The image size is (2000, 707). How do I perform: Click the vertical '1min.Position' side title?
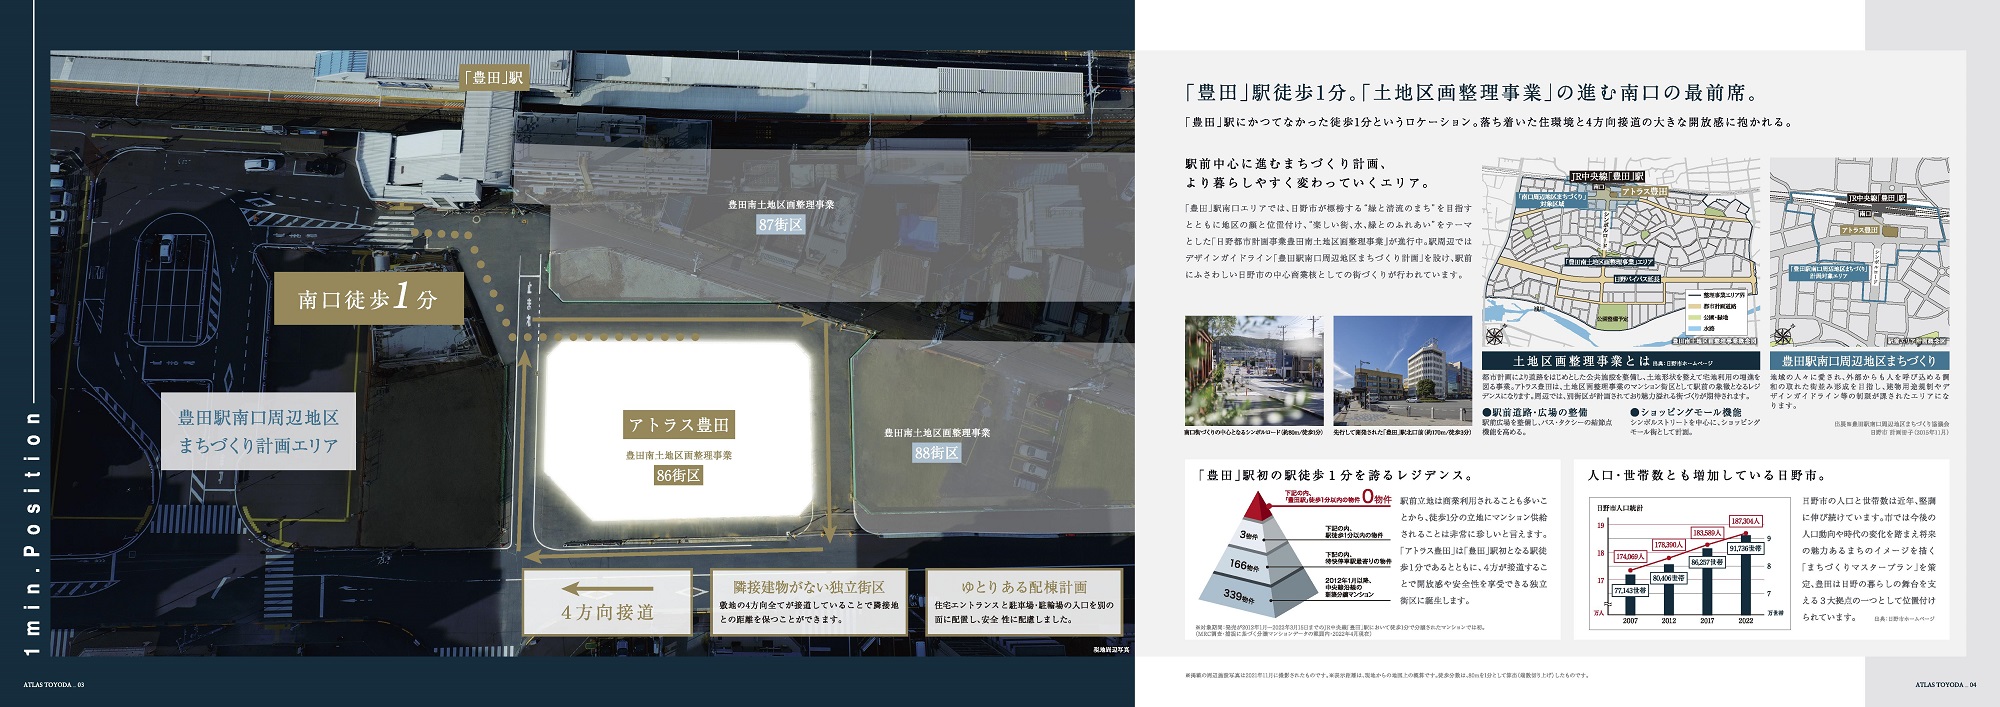point(32,533)
